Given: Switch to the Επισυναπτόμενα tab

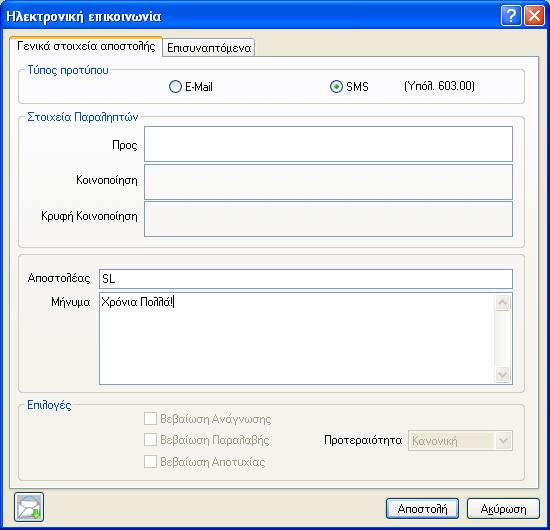Looking at the screenshot, I should pos(209,48).
